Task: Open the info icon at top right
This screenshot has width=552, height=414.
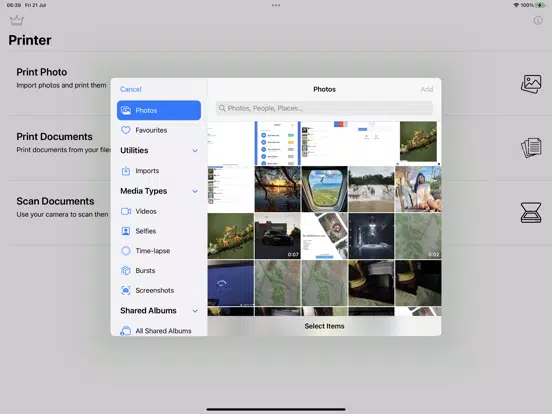Action: pyautogui.click(x=538, y=20)
